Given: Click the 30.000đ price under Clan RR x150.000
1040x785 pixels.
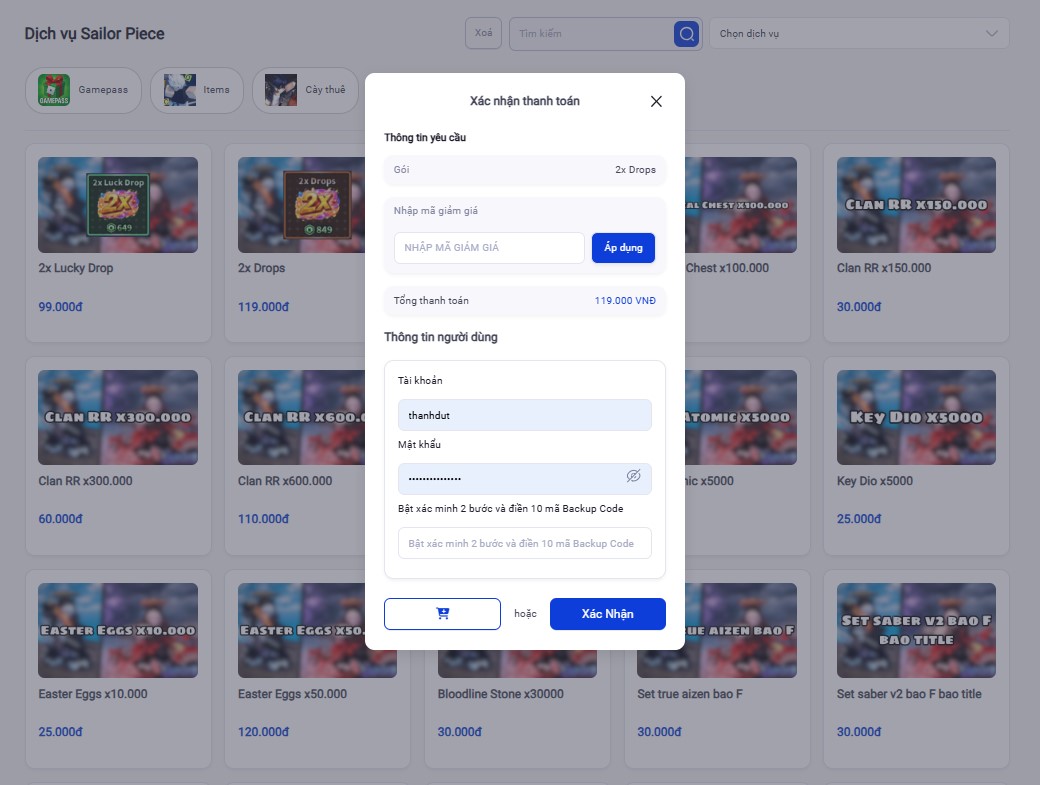Looking at the screenshot, I should coord(859,307).
